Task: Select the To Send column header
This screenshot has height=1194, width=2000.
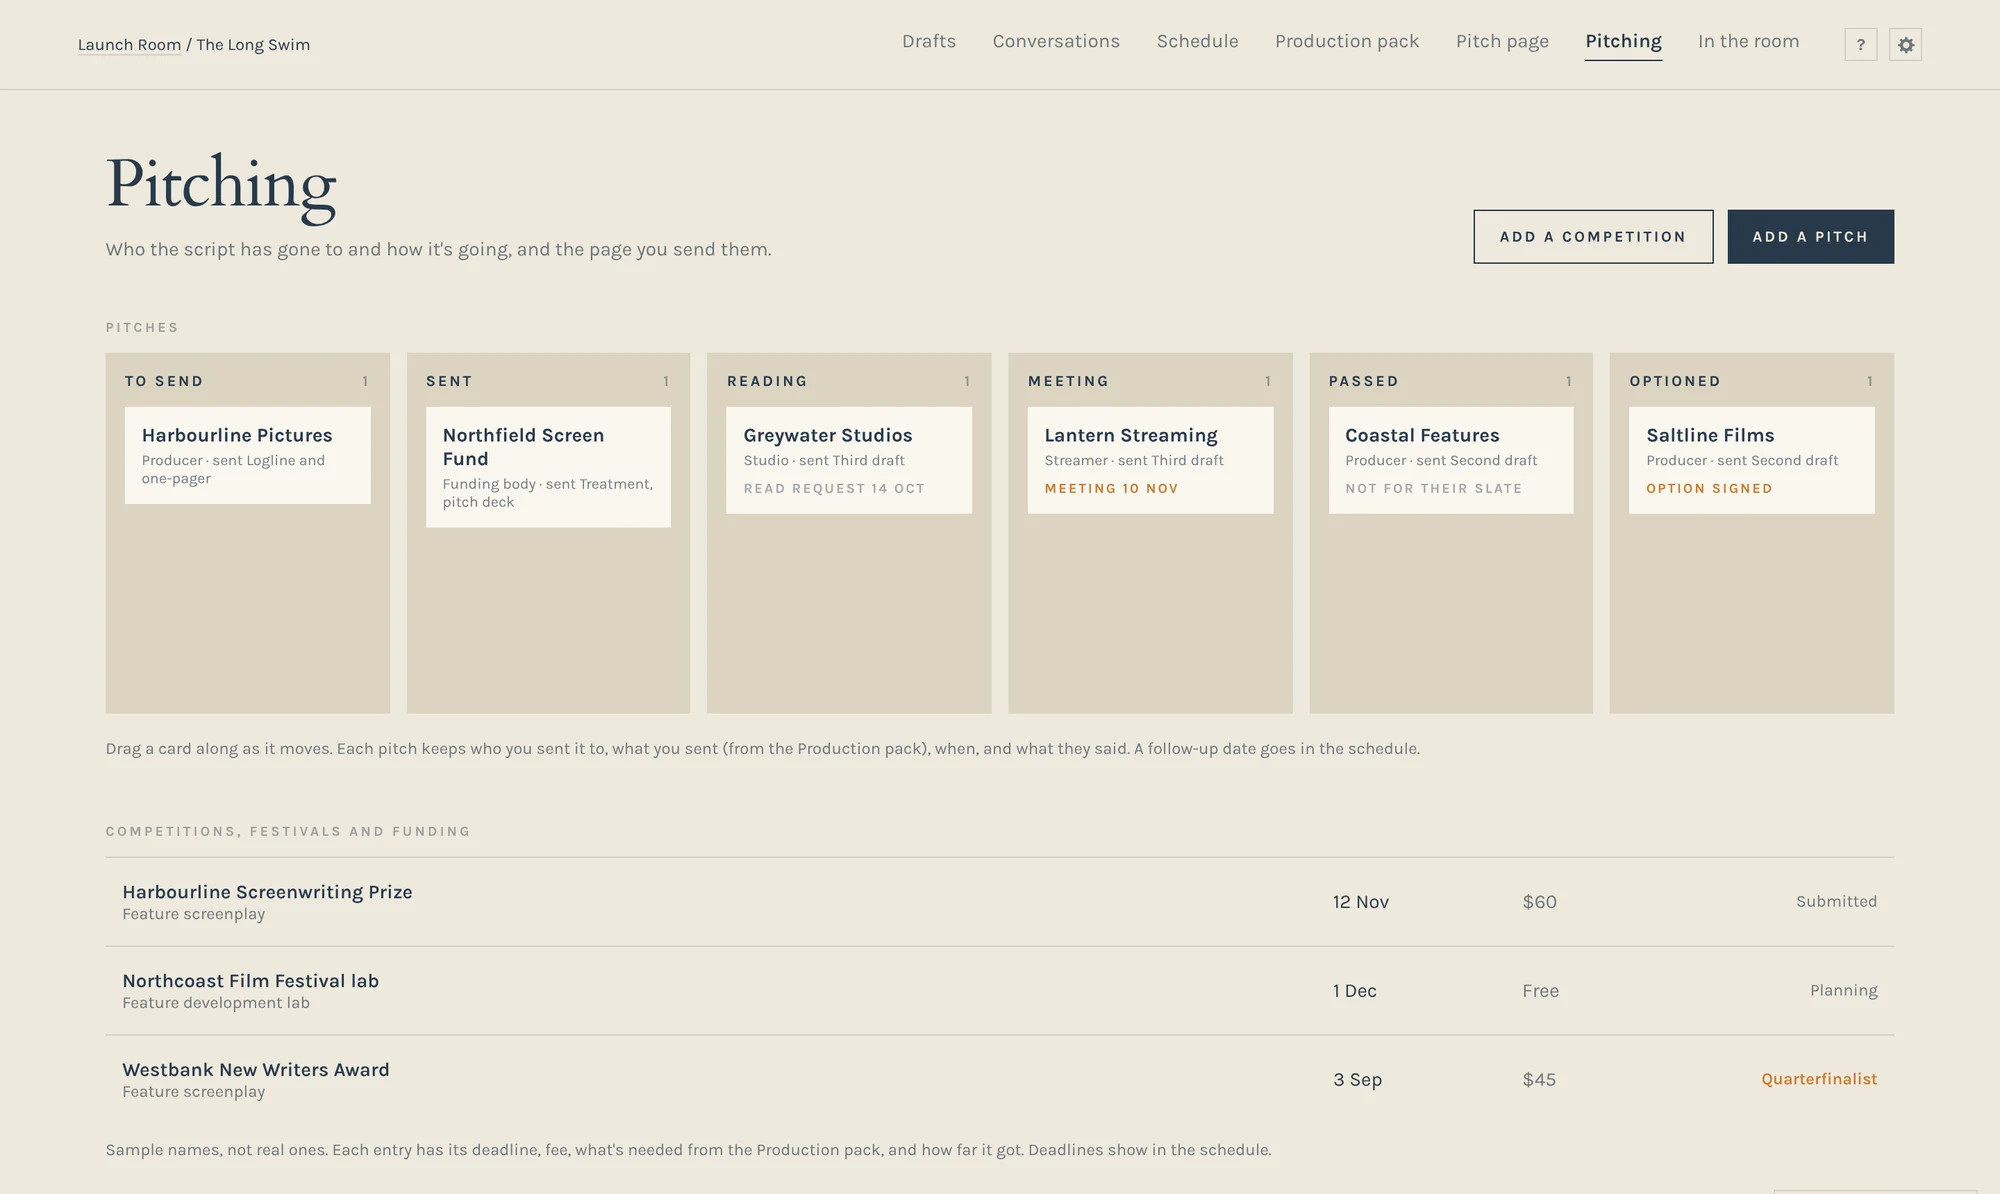Action: point(164,381)
